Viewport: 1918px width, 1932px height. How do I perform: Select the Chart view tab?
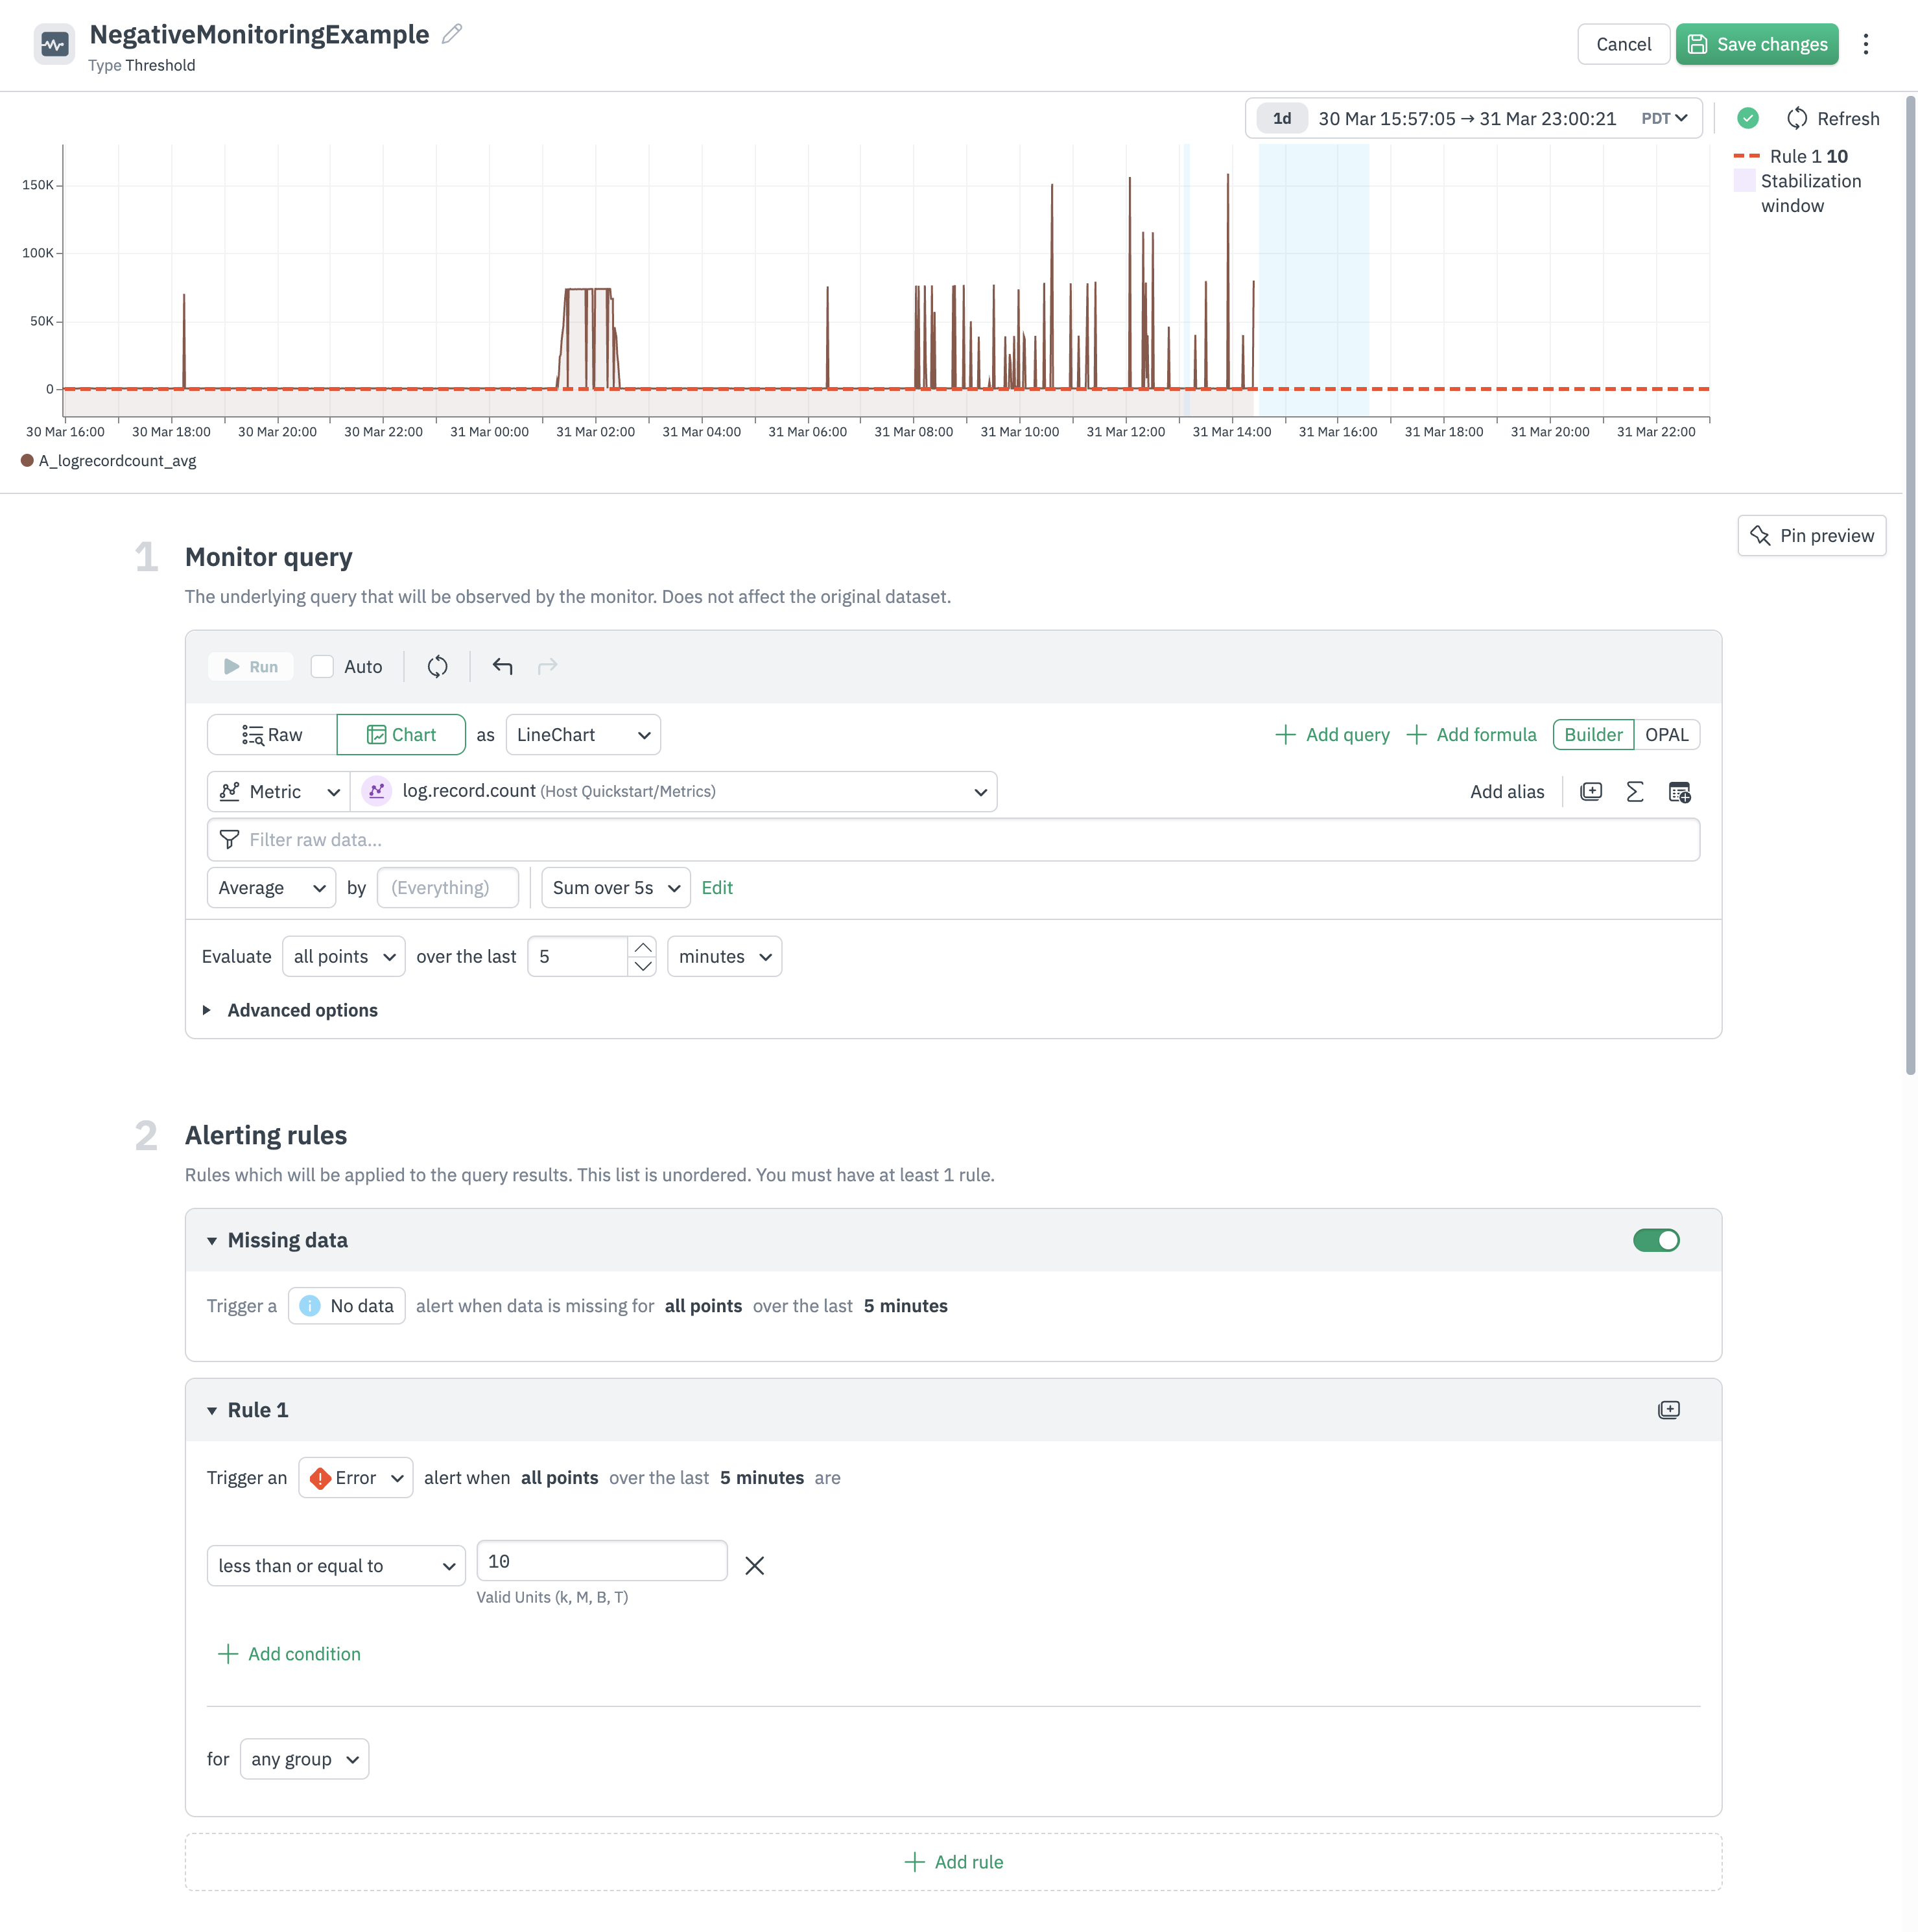(x=401, y=735)
